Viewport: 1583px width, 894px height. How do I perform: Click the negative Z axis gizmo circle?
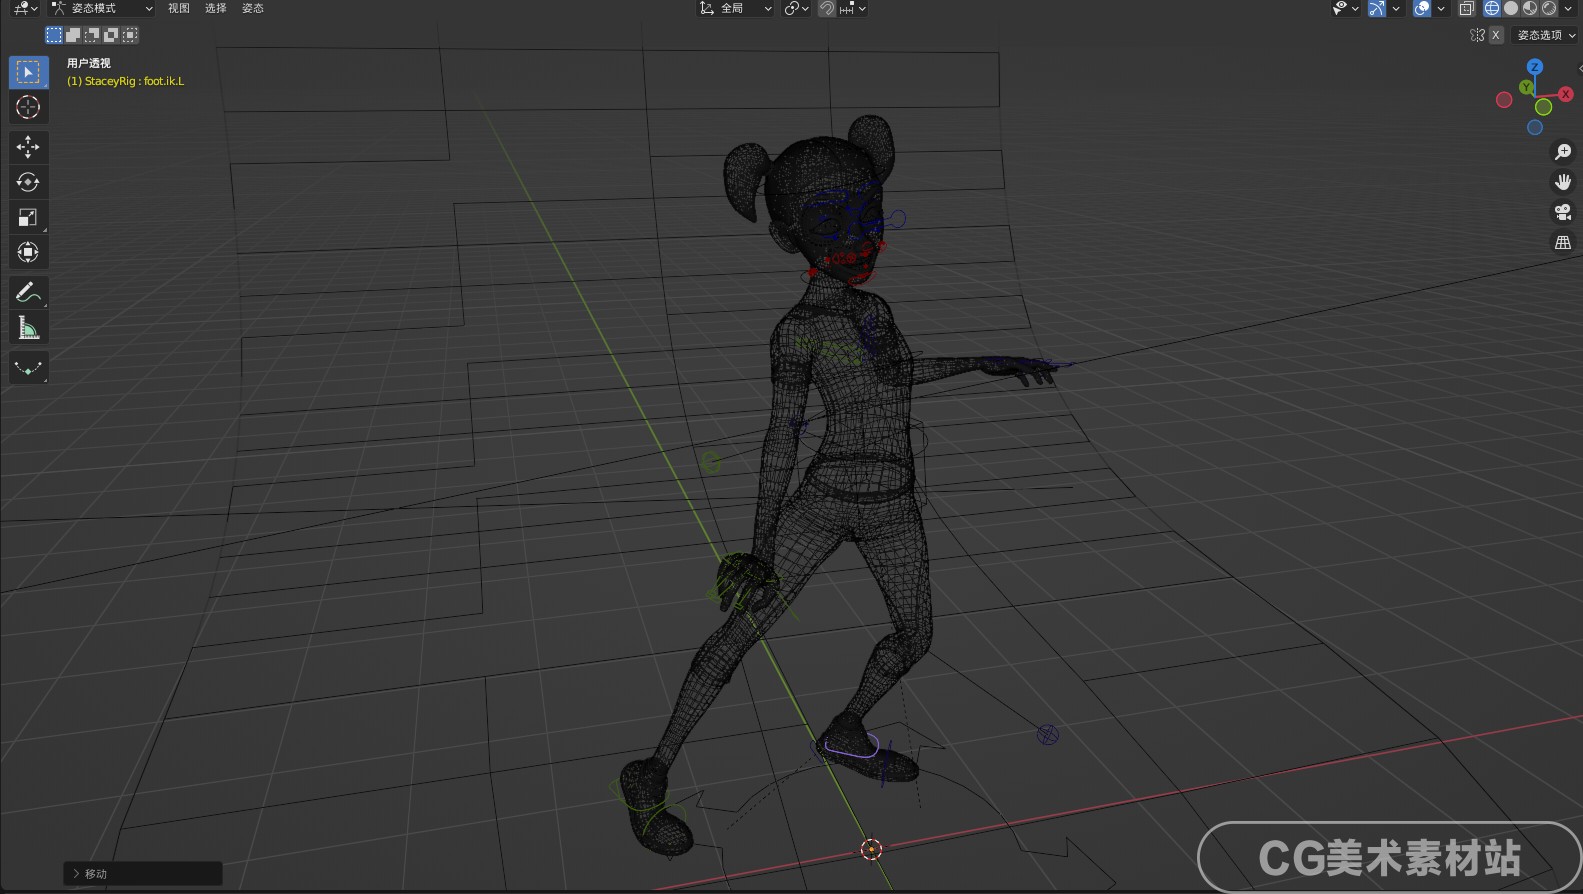coord(1535,127)
